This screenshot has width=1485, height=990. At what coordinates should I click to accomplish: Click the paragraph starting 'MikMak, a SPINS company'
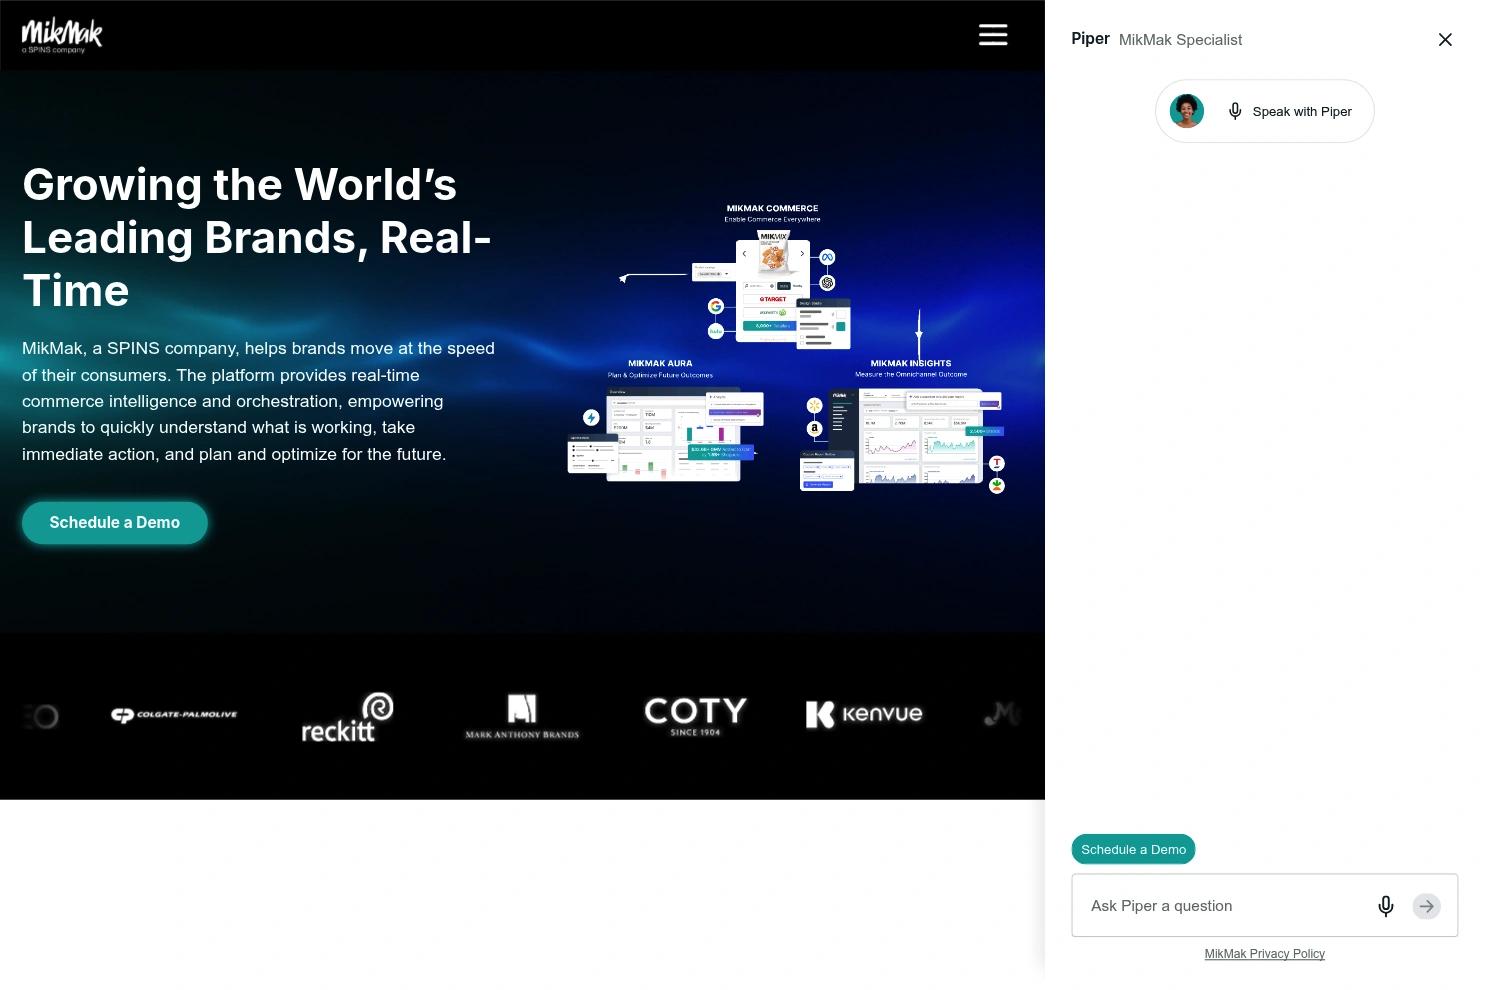(x=259, y=401)
